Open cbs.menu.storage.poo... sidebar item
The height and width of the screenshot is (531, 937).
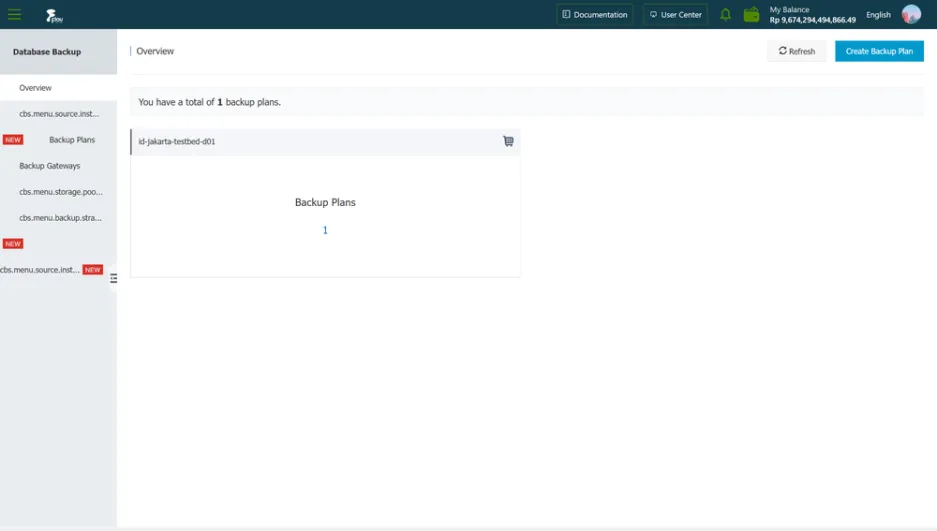[x=61, y=192]
